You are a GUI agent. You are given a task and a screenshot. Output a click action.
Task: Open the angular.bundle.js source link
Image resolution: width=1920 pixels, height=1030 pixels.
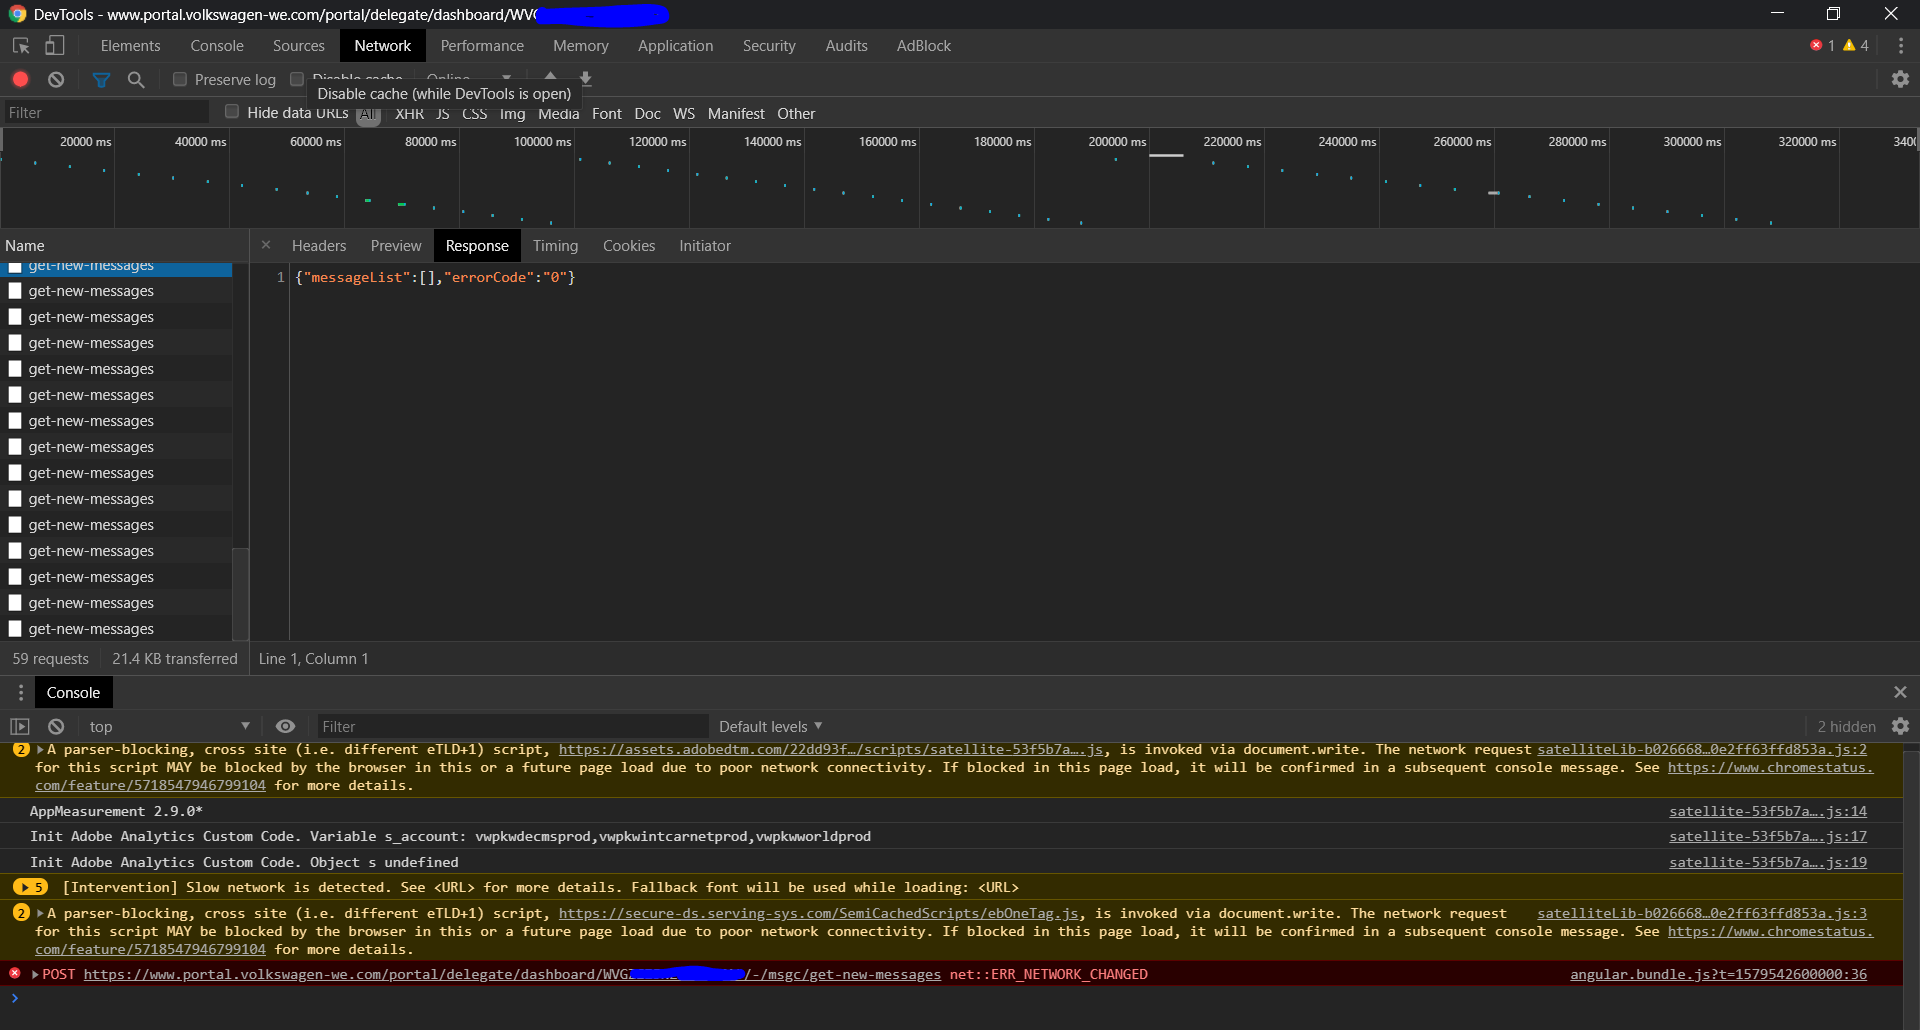(x=1717, y=975)
